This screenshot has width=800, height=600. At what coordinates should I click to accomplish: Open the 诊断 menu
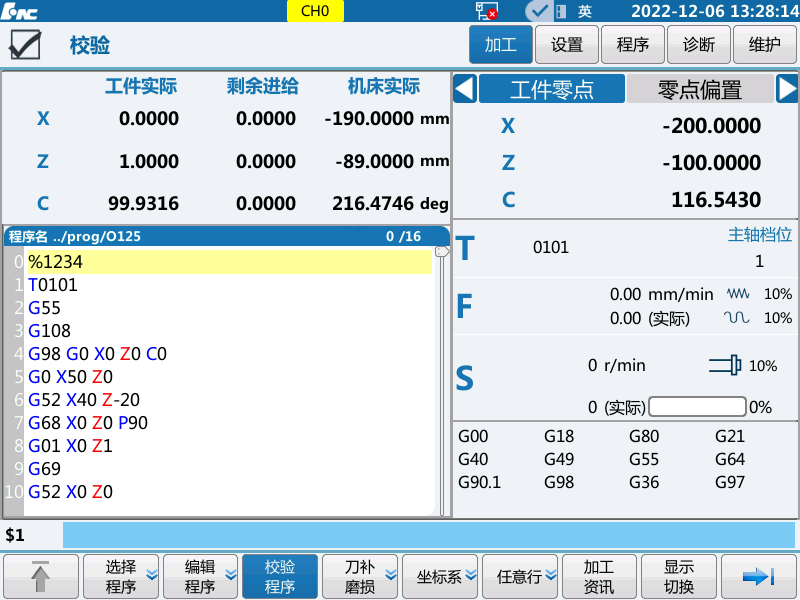tap(699, 45)
